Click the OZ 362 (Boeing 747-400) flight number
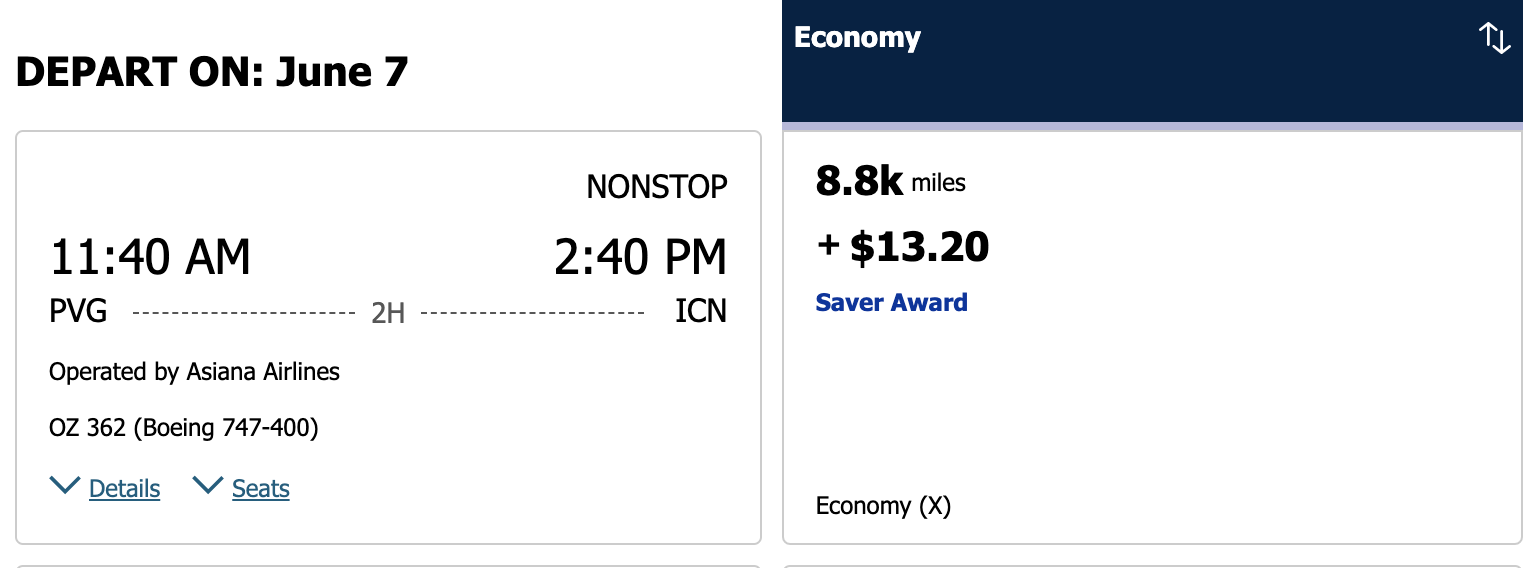The width and height of the screenshot is (1528, 568). tap(183, 428)
